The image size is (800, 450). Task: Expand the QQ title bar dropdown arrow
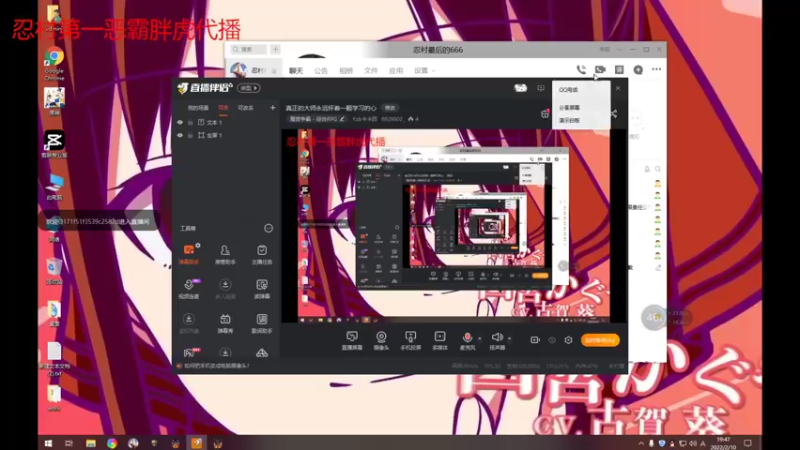tap(619, 49)
